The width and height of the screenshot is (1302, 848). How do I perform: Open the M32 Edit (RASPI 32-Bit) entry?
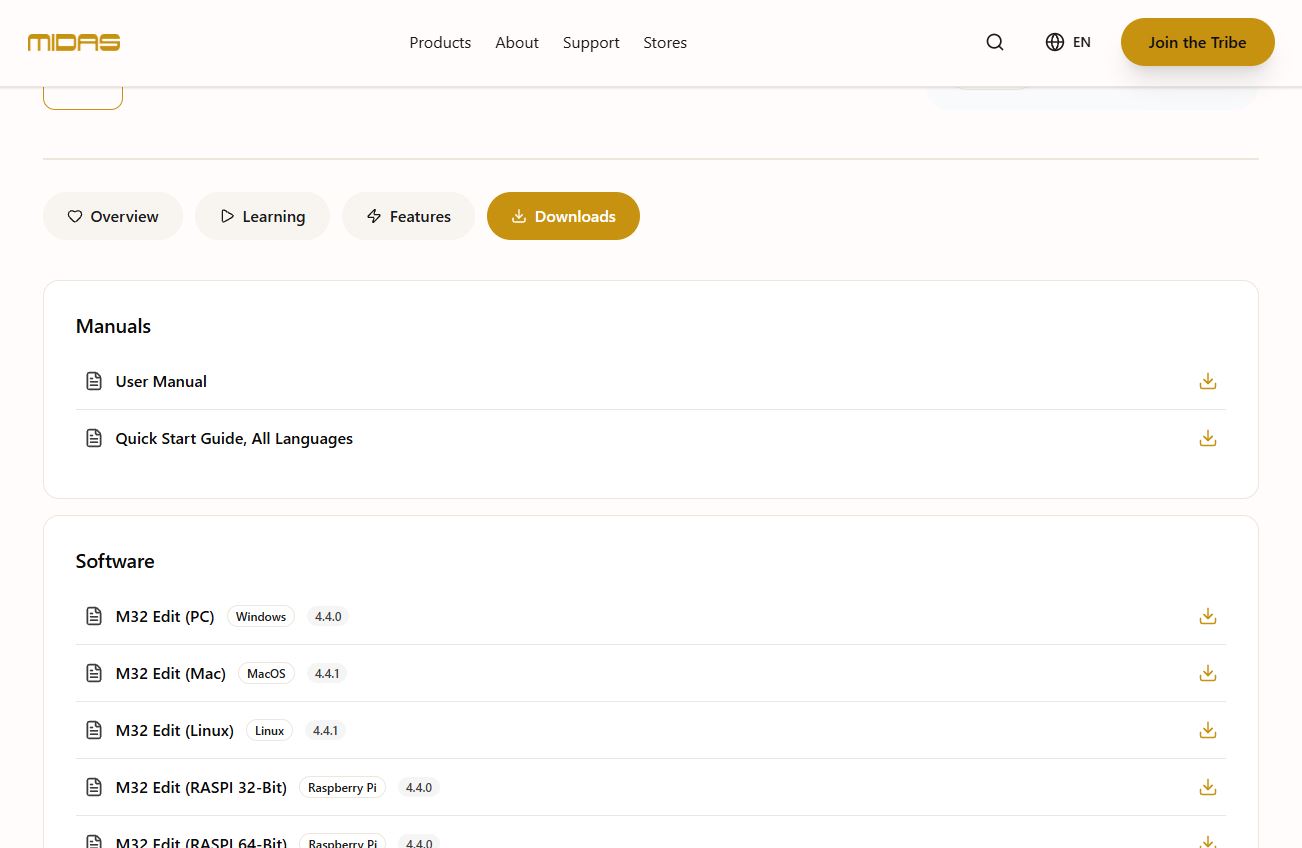point(201,787)
